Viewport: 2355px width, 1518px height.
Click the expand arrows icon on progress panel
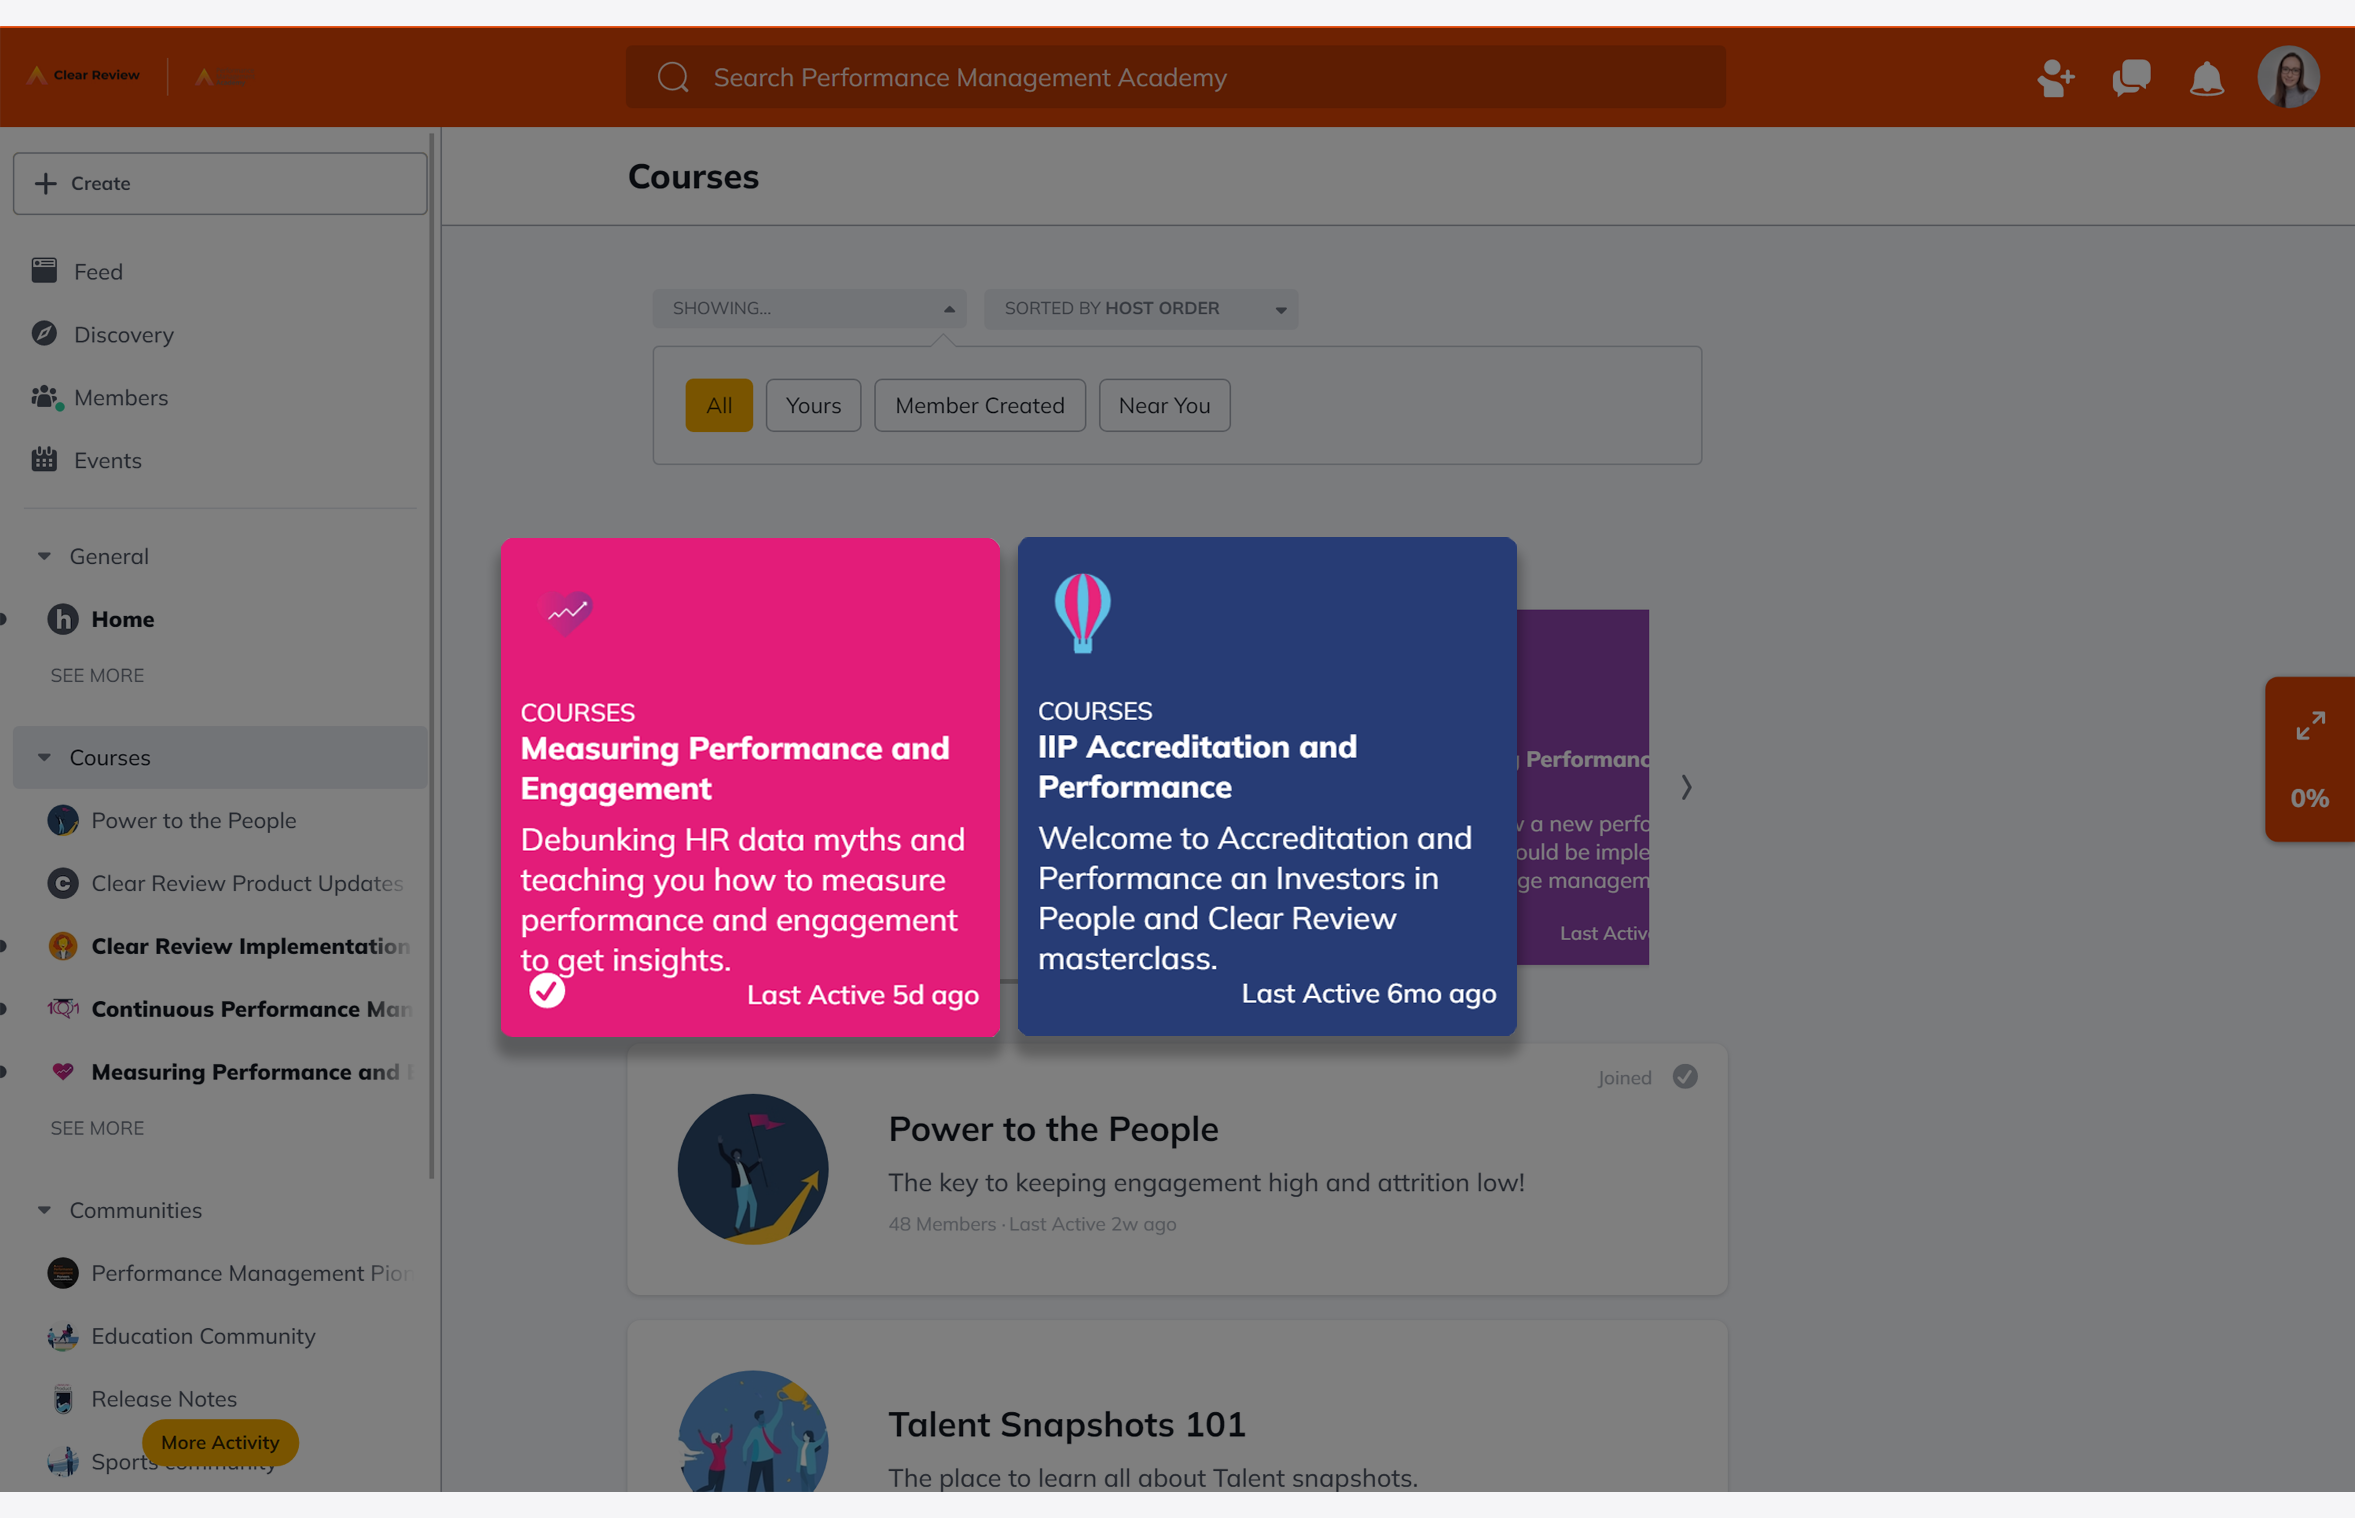[x=2310, y=725]
